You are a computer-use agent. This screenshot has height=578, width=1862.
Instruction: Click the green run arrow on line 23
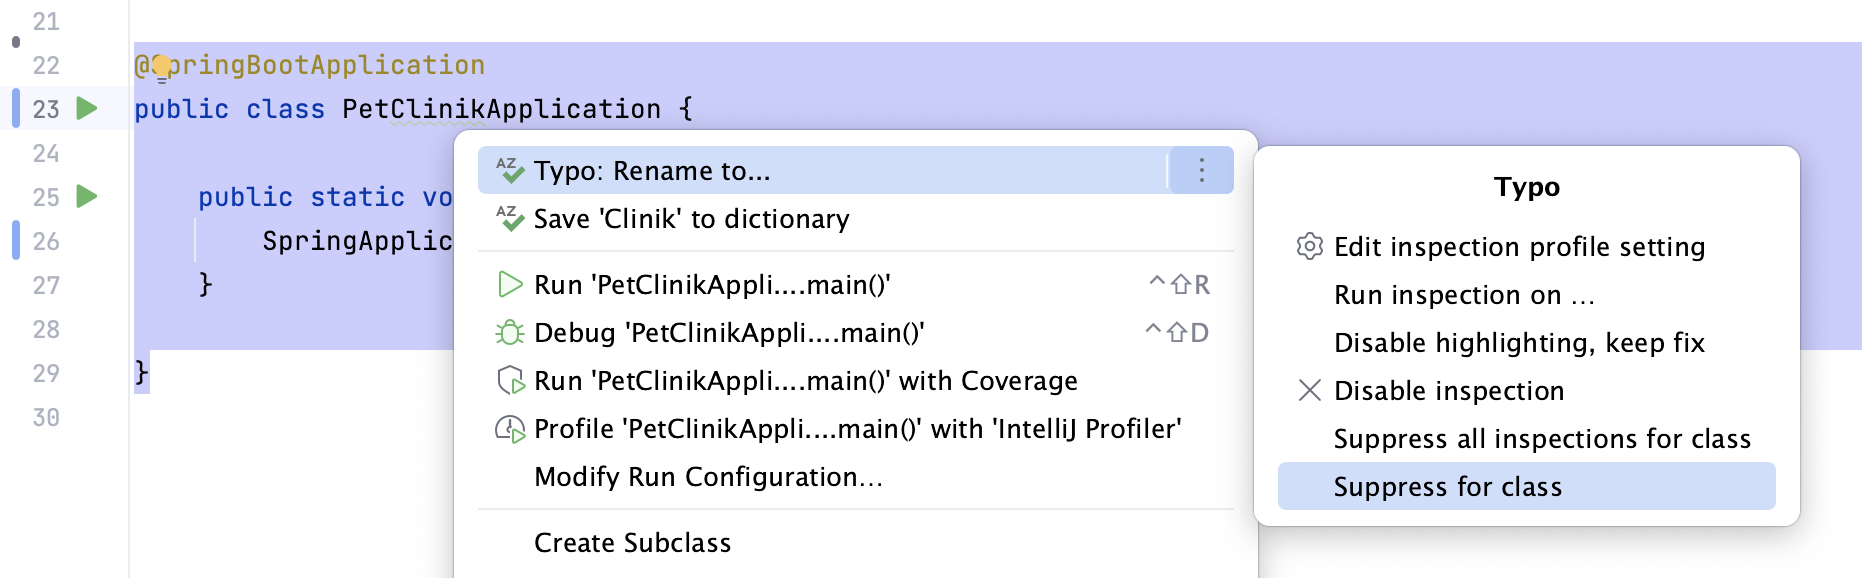87,108
